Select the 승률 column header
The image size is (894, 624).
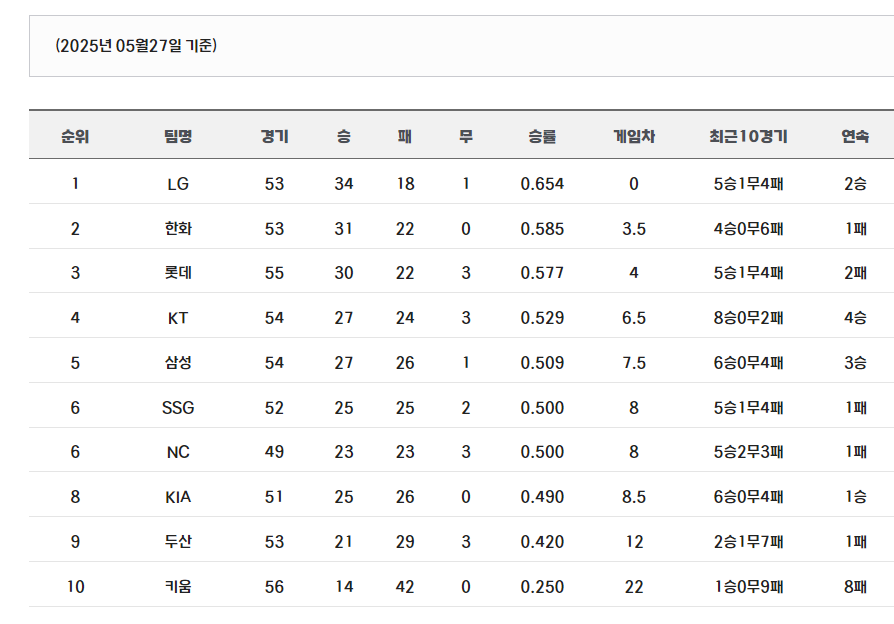[x=542, y=136]
